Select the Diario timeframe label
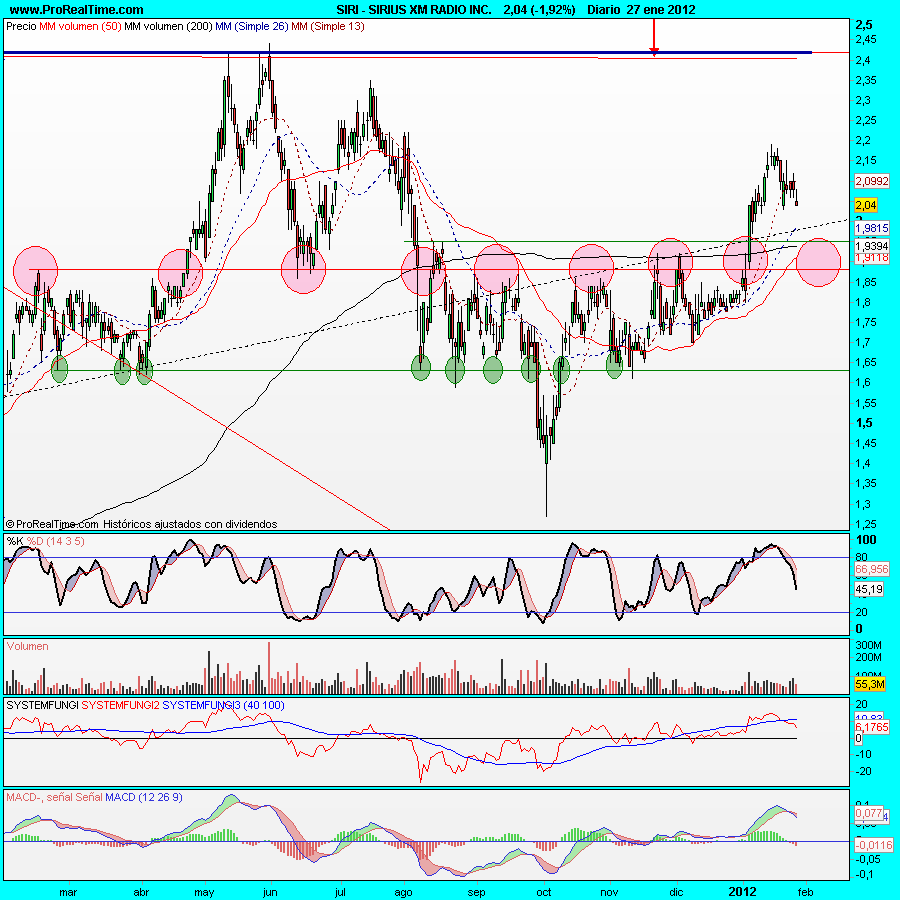The image size is (900, 900). 603,9
